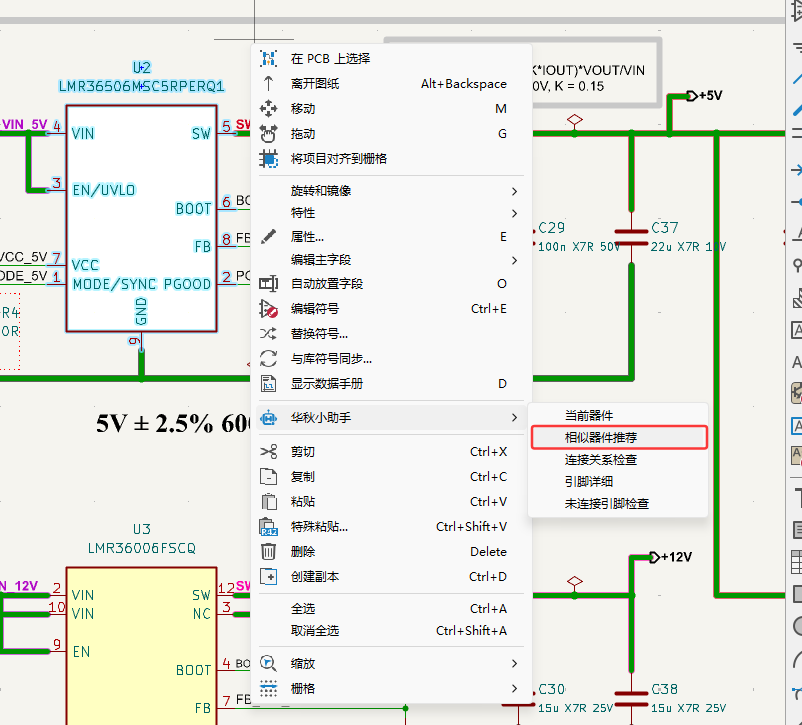Screen dimensions: 802x725
Task: Click the Cut (剪切) scissors icon
Action: click(268, 452)
